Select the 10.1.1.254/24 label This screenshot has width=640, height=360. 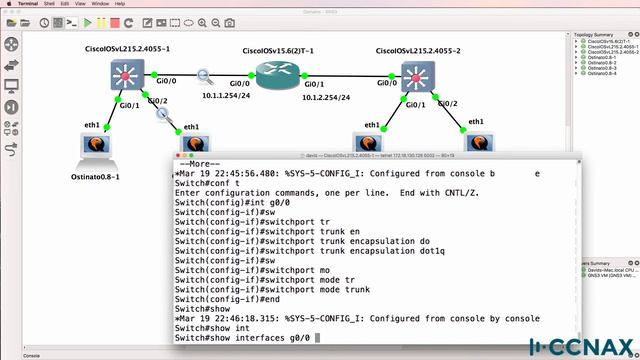pyautogui.click(x=226, y=96)
